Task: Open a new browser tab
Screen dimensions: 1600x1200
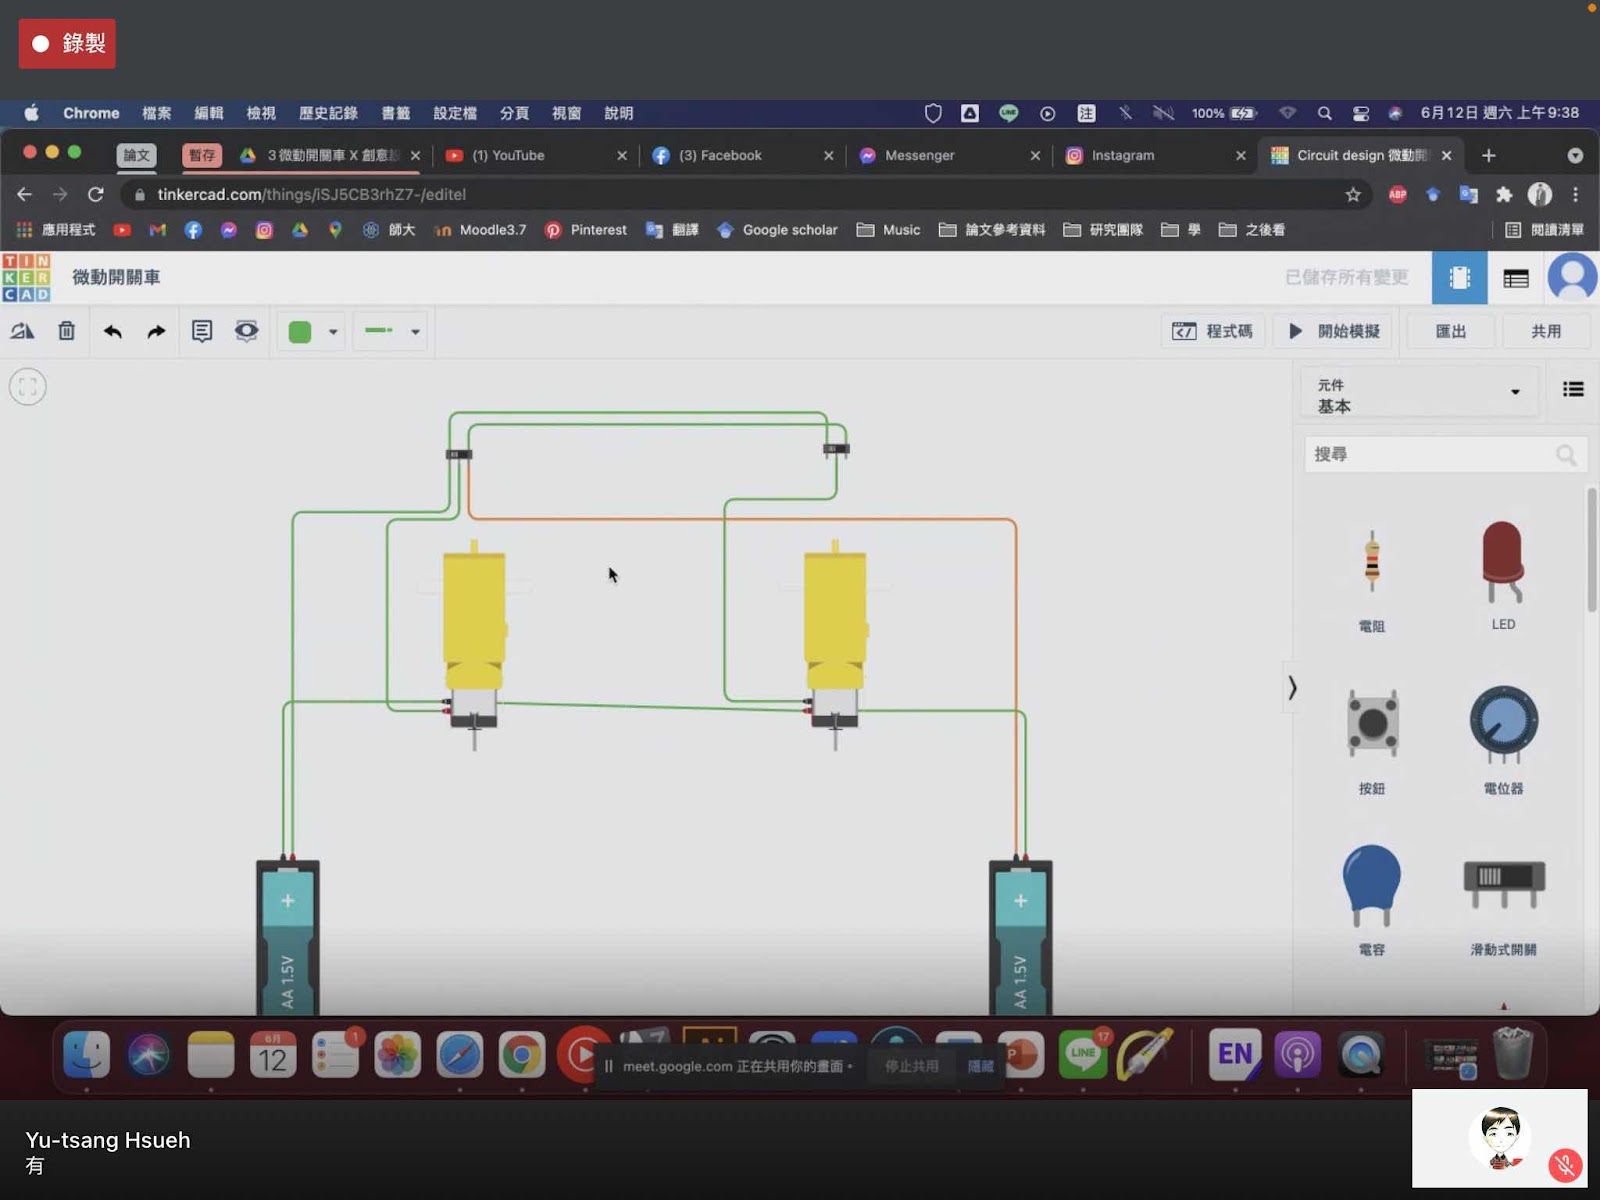Action: point(1488,155)
